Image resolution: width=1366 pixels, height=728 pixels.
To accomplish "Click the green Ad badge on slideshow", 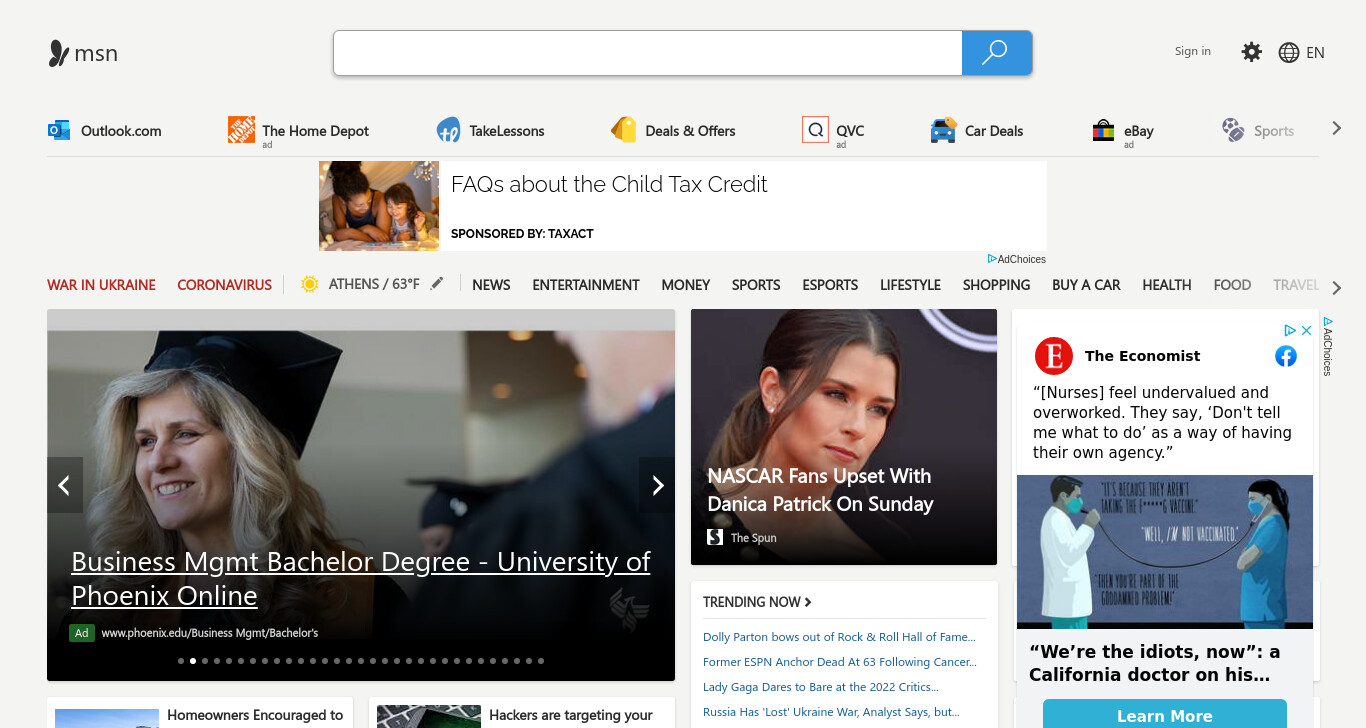I will point(82,633).
